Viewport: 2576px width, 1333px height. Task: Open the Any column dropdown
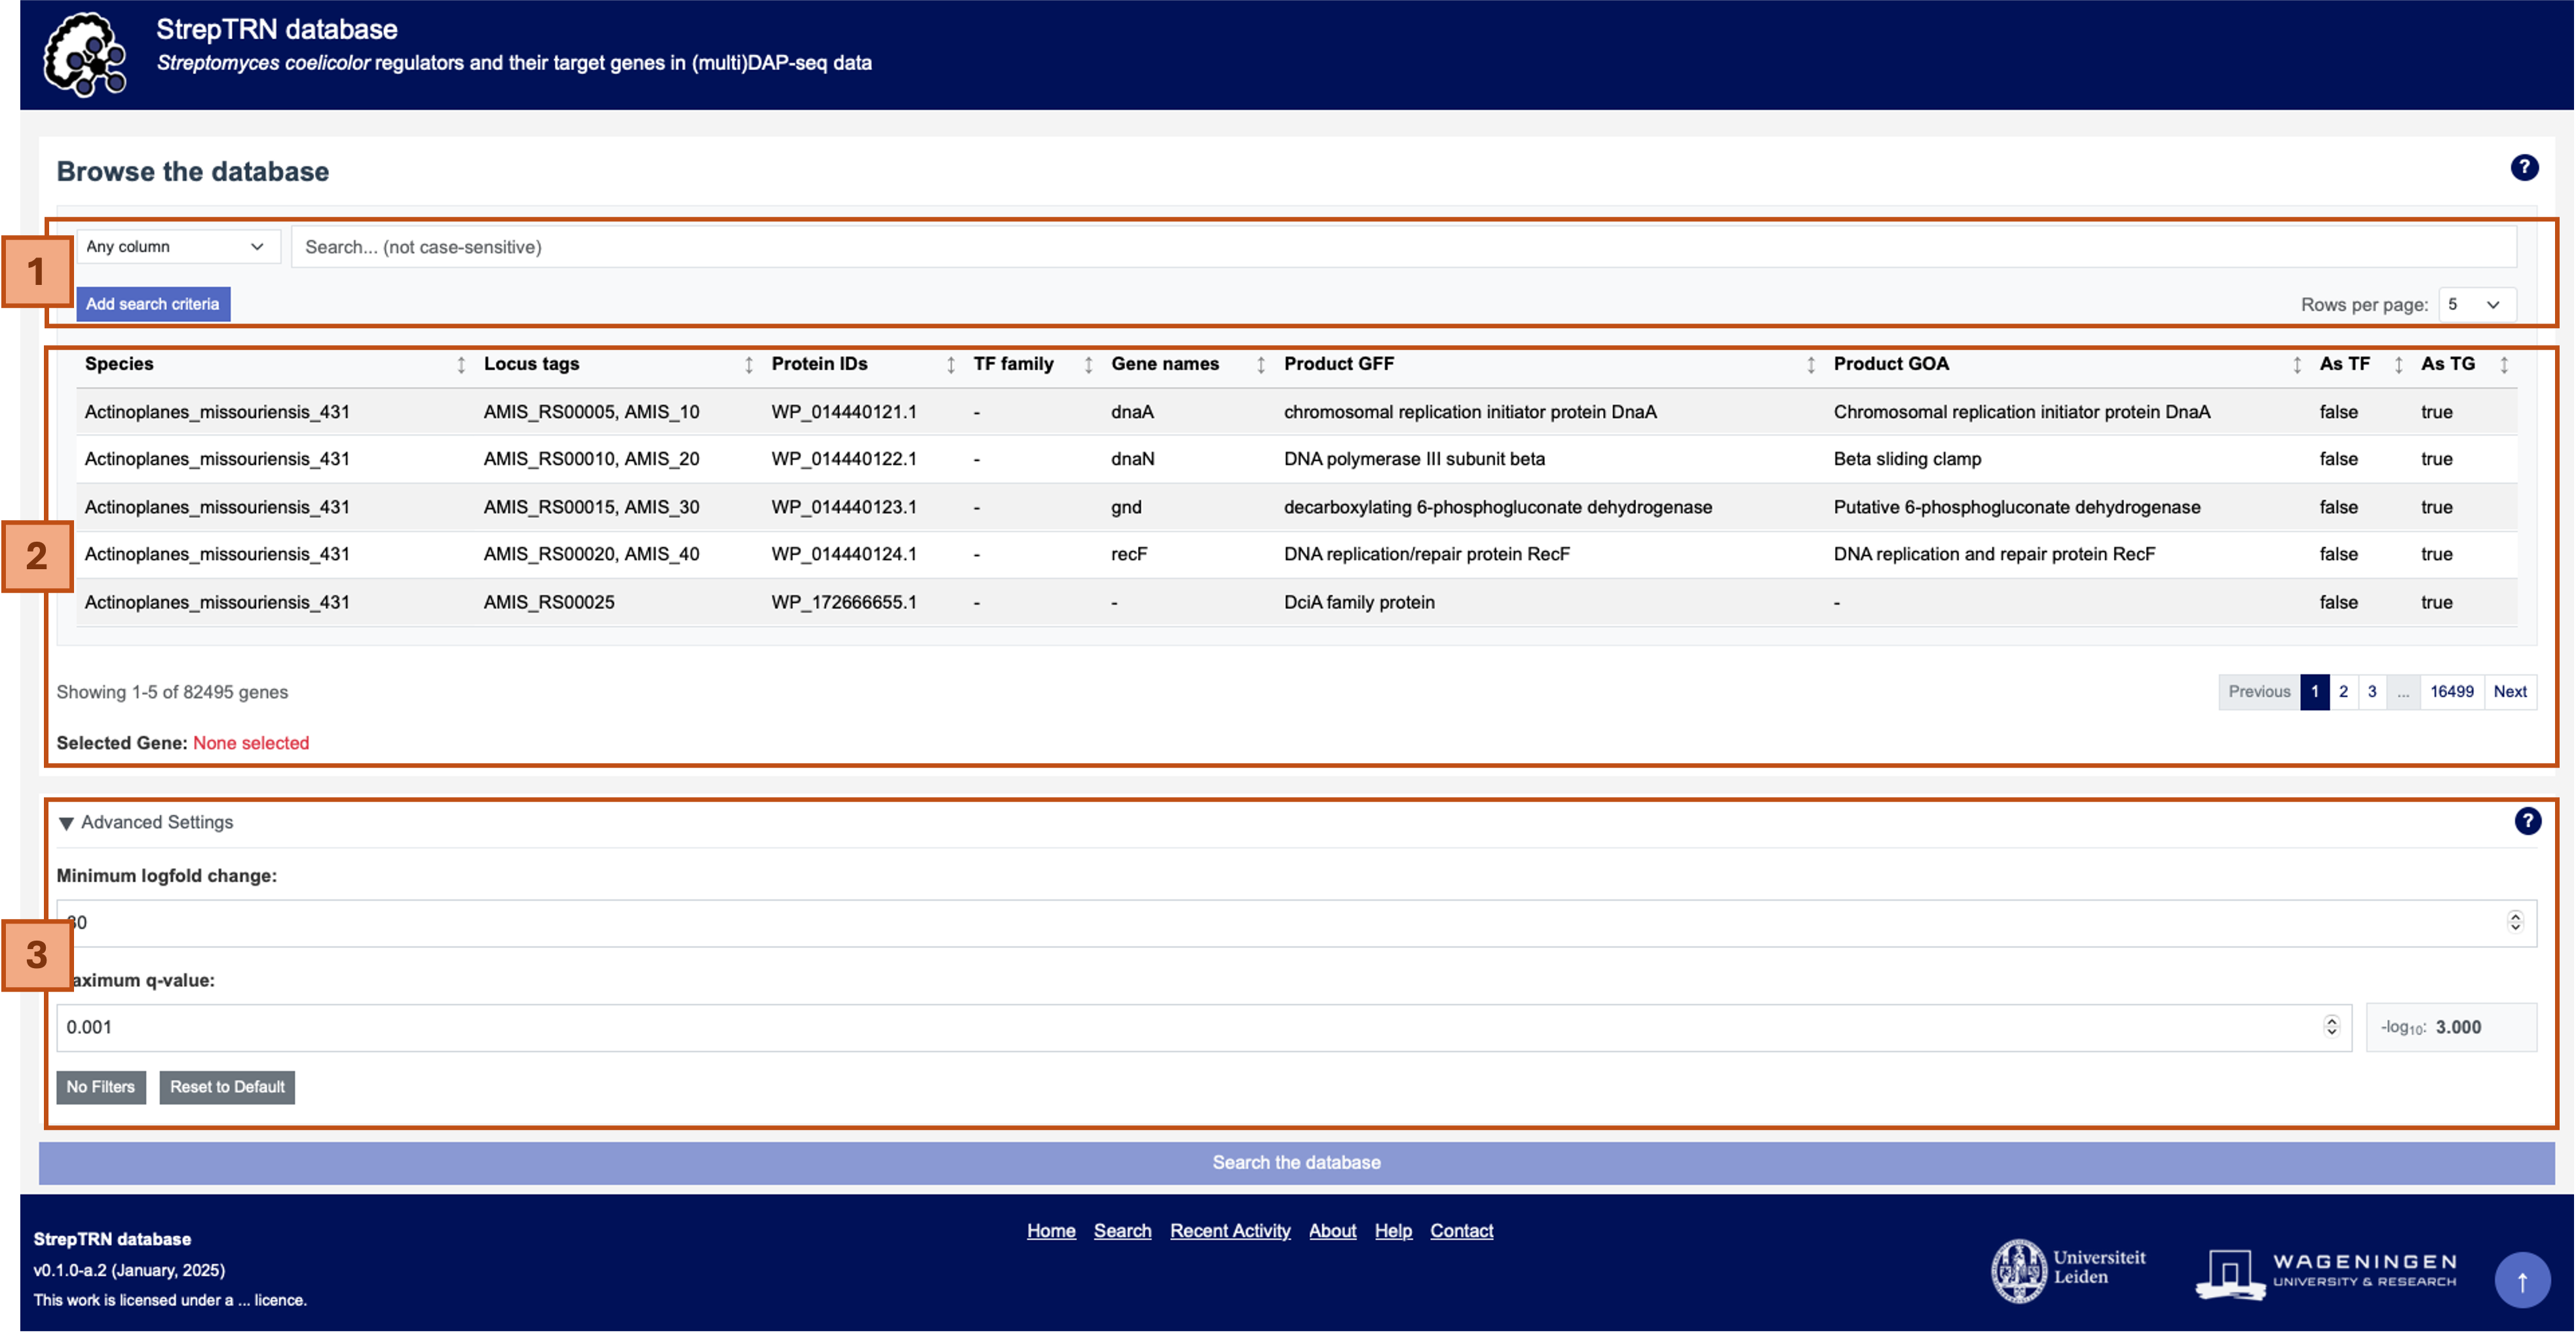(x=178, y=247)
